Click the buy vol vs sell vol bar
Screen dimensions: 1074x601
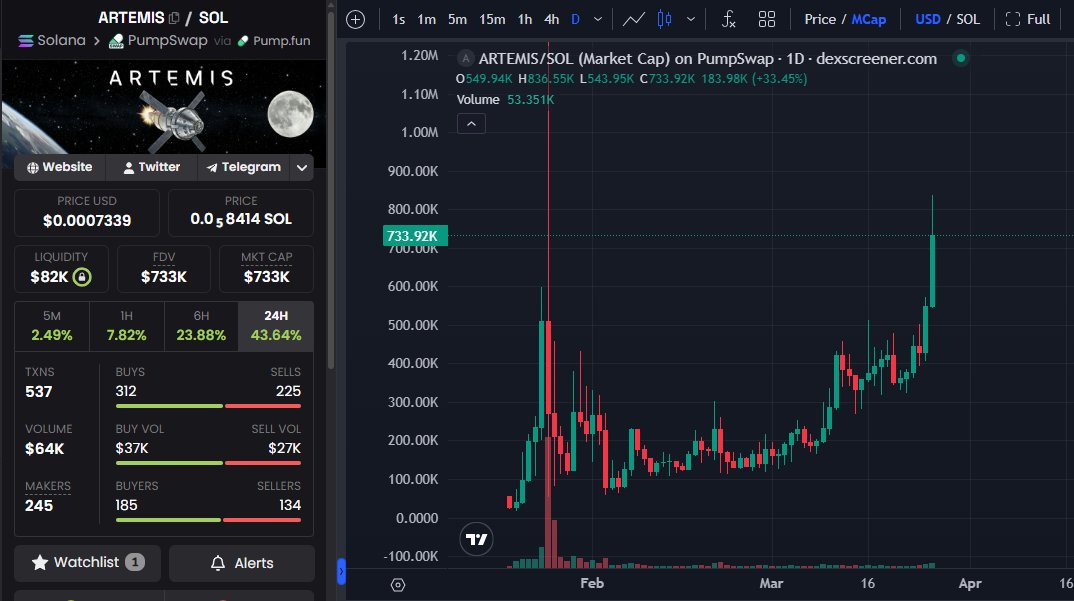208,463
